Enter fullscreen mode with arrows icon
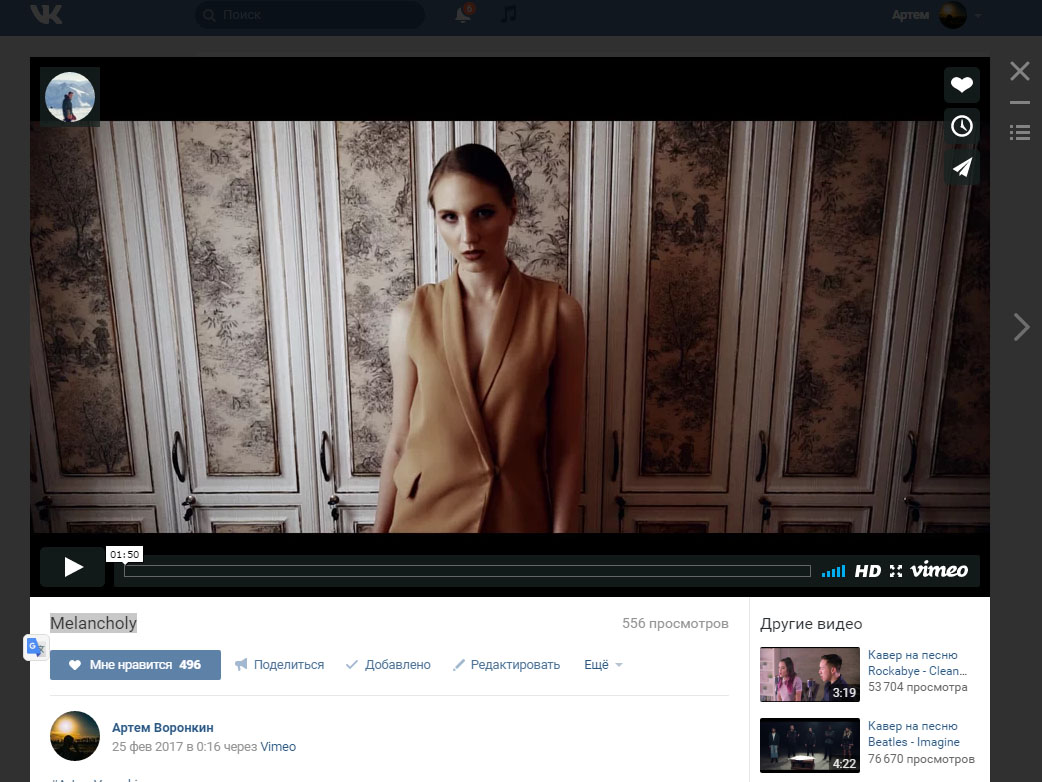 (x=896, y=571)
